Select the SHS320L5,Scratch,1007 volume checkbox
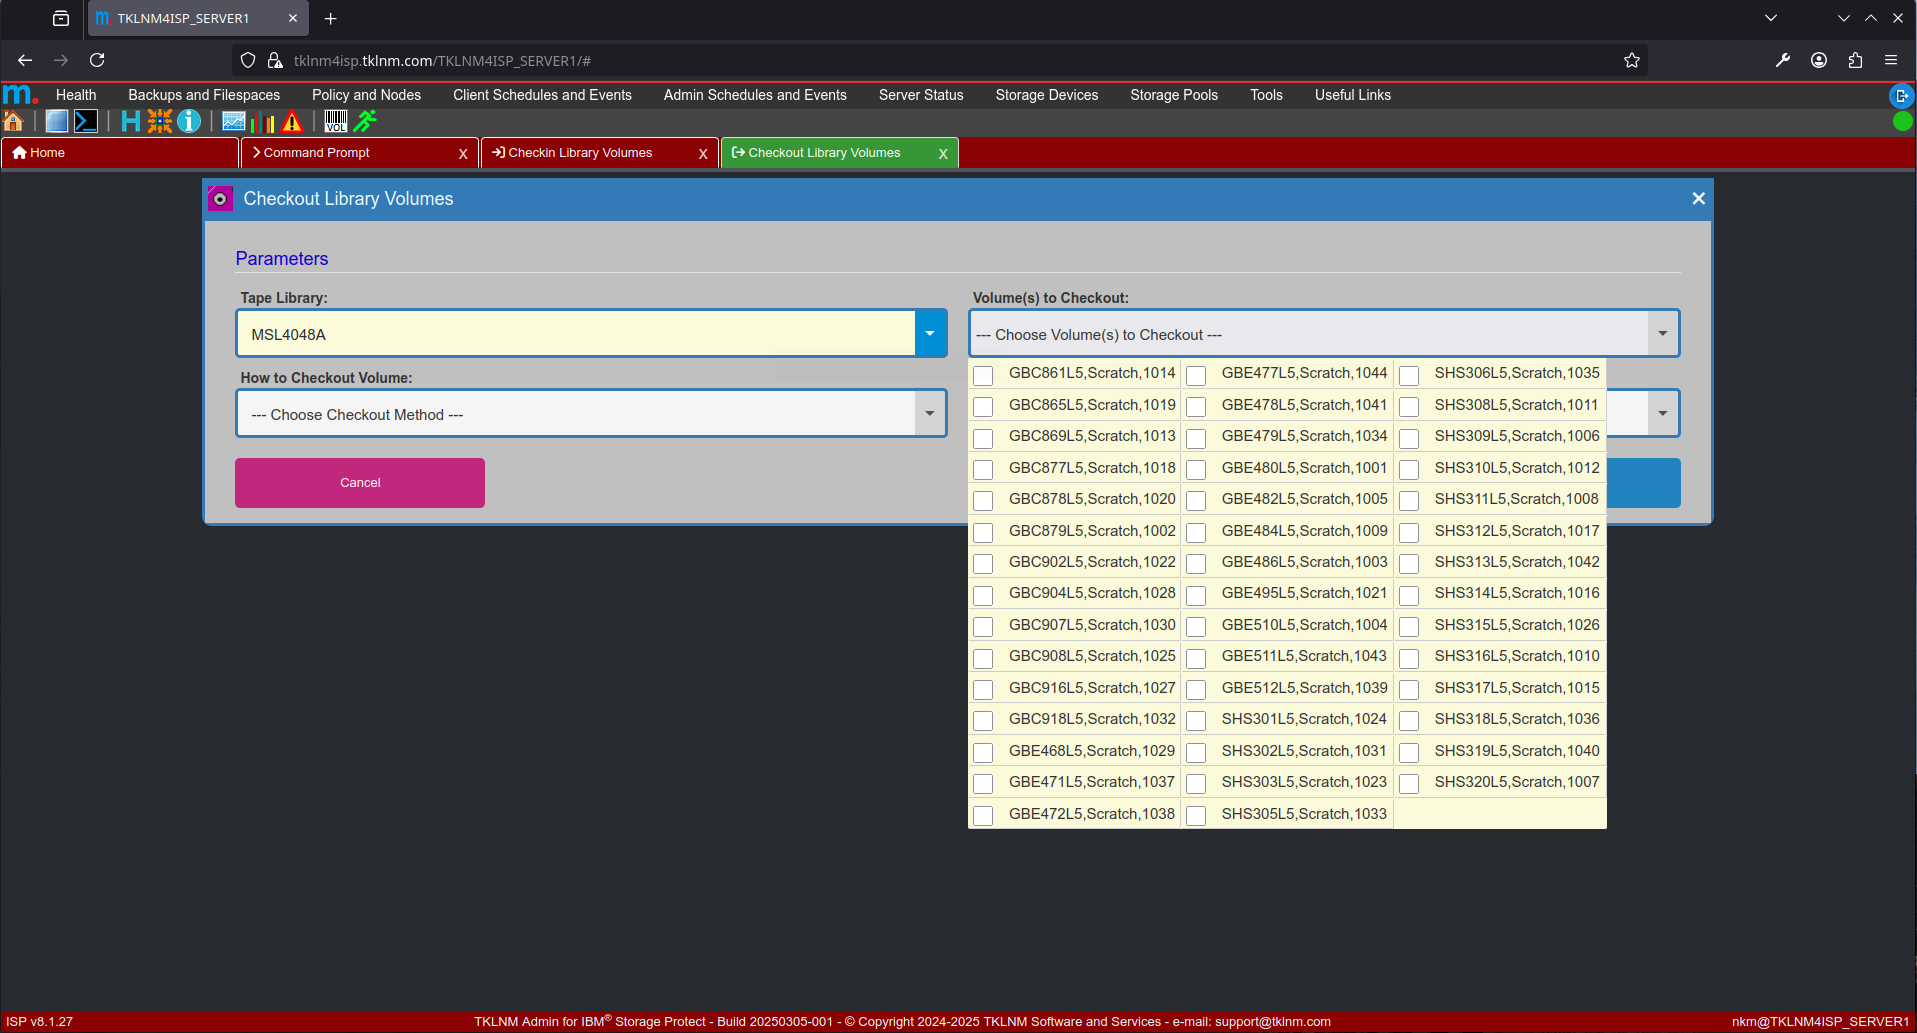The image size is (1917, 1033). [1409, 783]
